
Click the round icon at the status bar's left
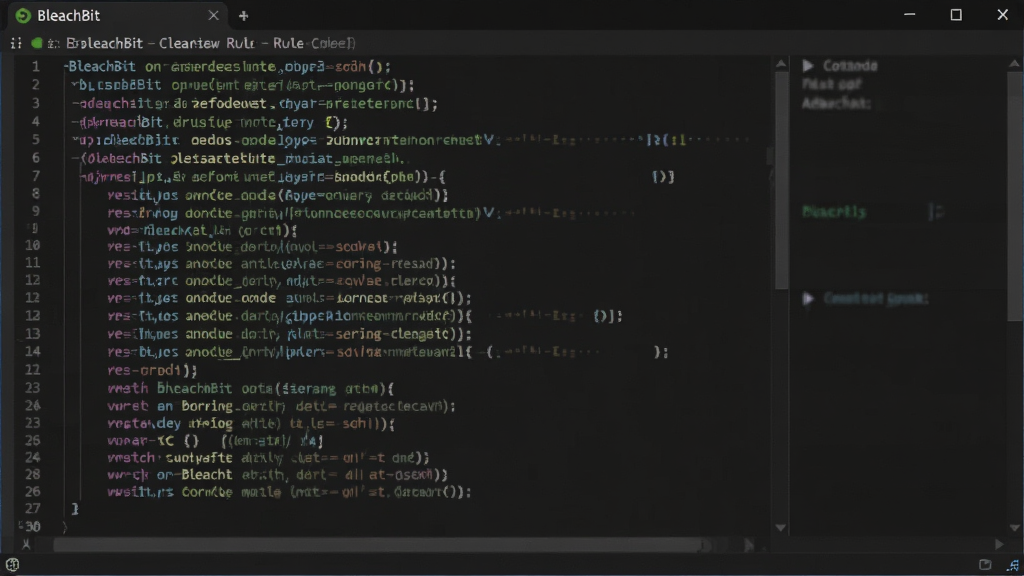(x=12, y=565)
